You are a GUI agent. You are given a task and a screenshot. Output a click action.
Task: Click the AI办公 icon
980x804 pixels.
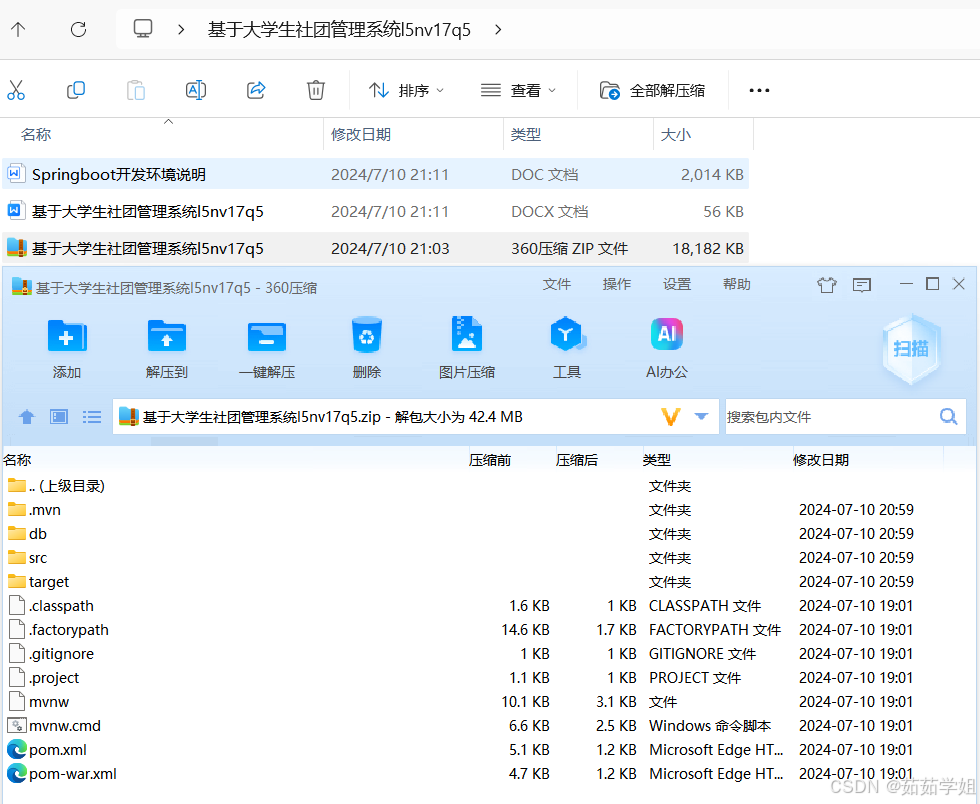[667, 334]
